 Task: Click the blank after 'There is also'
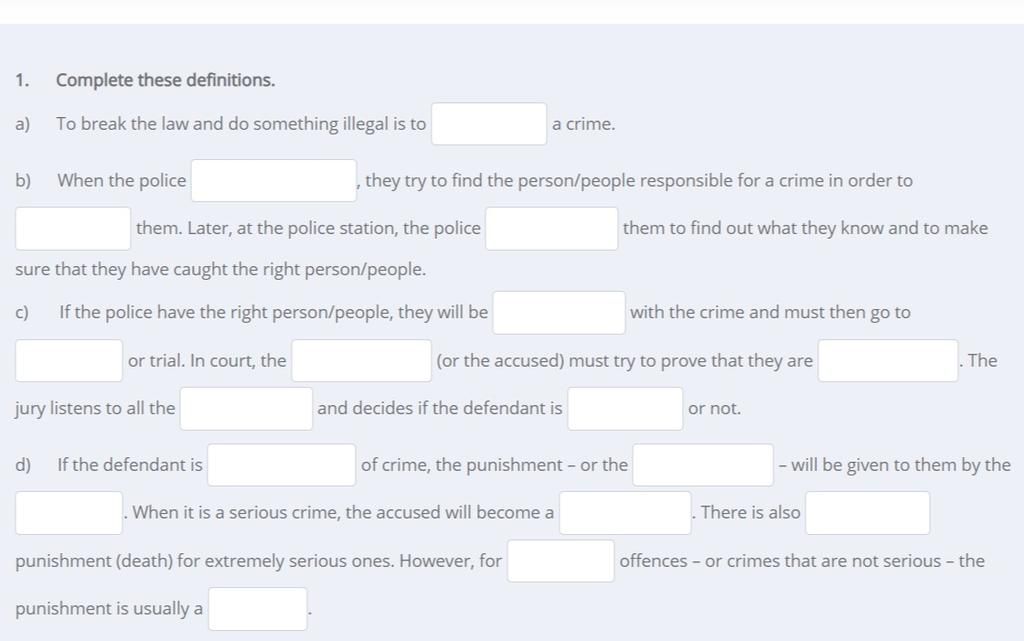coord(867,513)
